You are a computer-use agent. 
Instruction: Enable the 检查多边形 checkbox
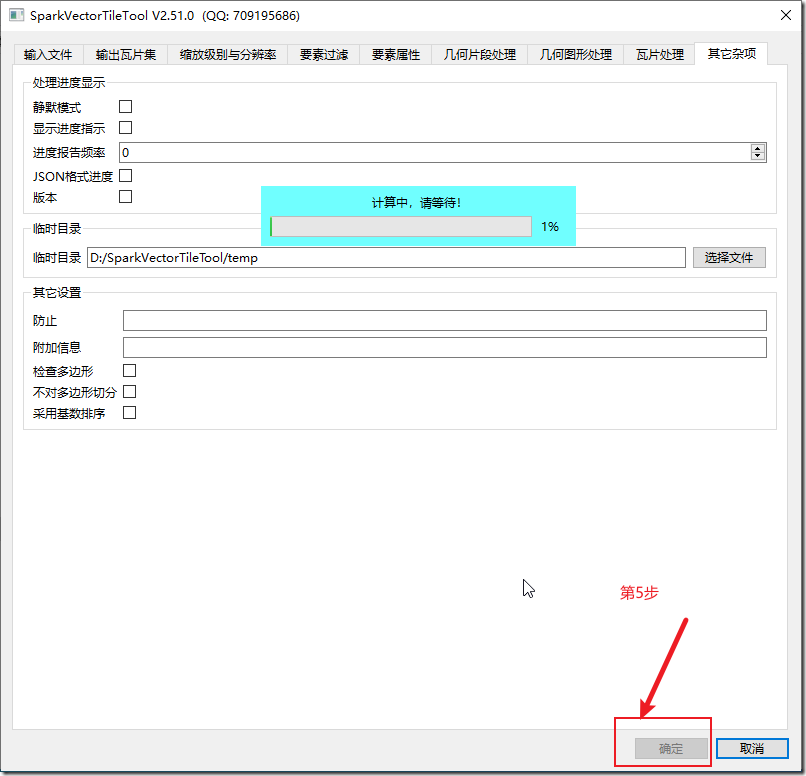(130, 371)
